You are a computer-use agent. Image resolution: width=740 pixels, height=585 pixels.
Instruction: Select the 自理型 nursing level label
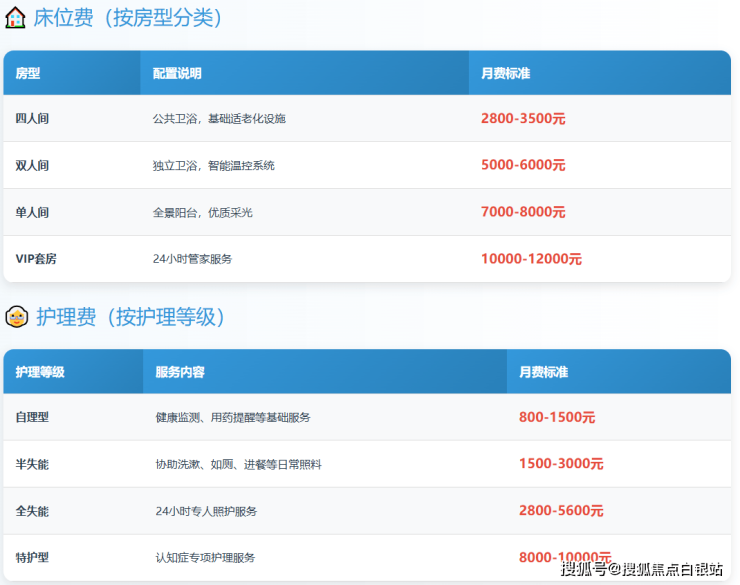tap(32, 417)
